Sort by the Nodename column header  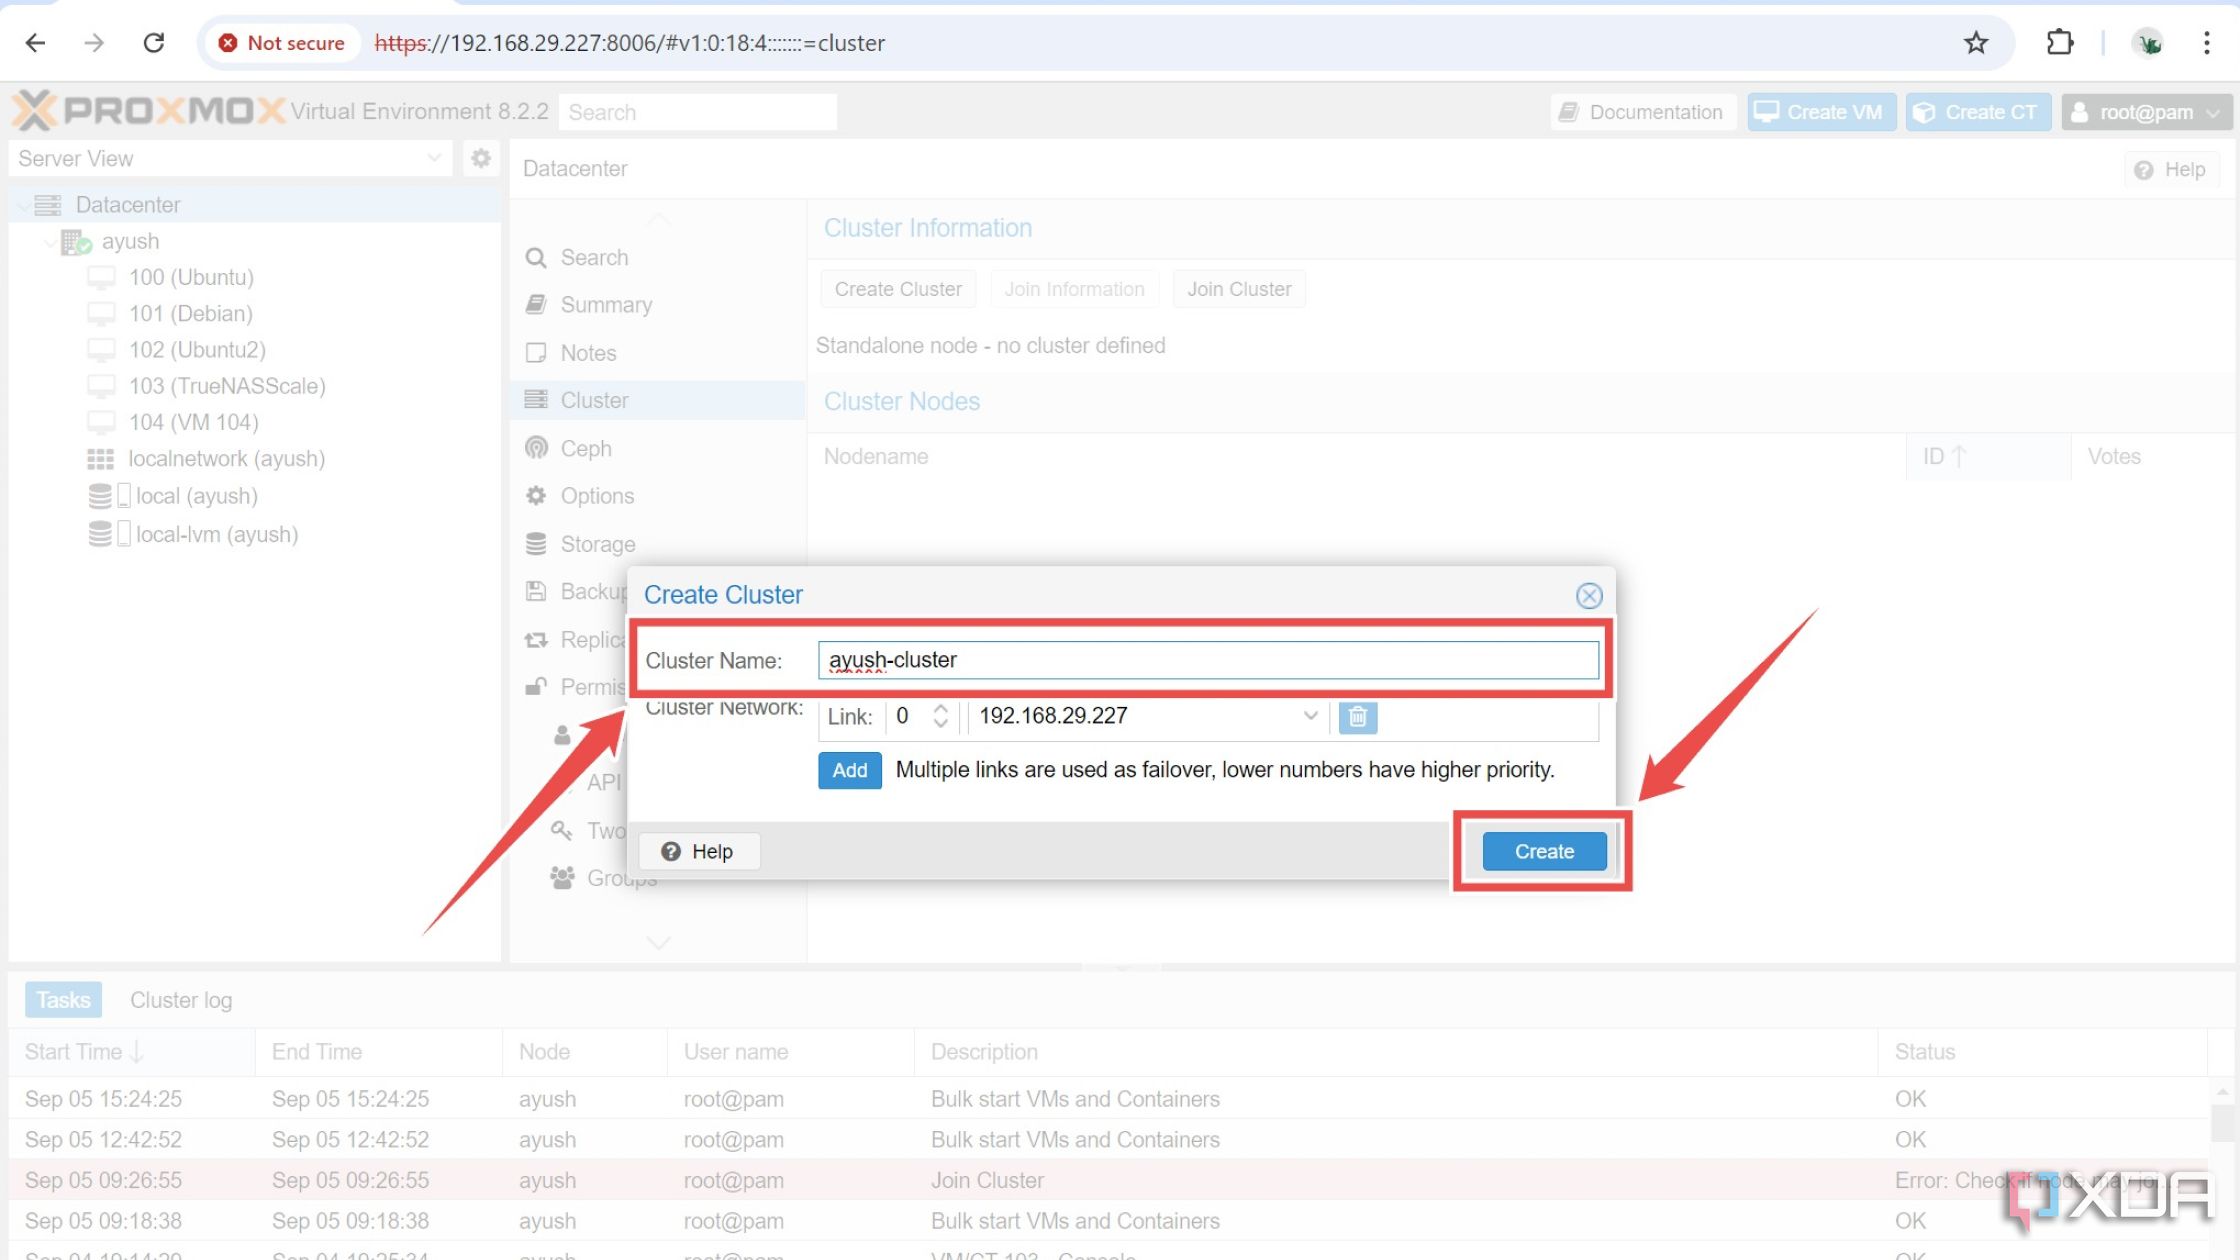coord(1356,457)
